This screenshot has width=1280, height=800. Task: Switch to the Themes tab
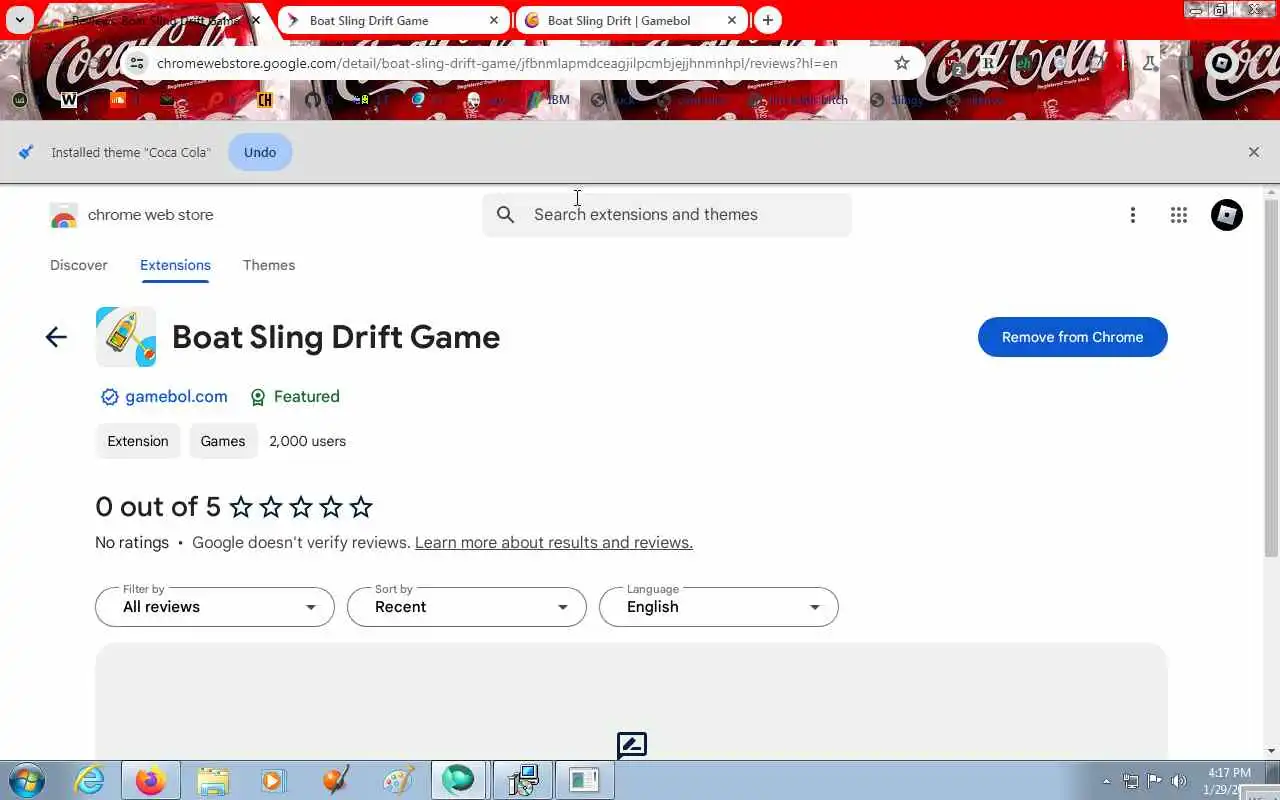[269, 265]
